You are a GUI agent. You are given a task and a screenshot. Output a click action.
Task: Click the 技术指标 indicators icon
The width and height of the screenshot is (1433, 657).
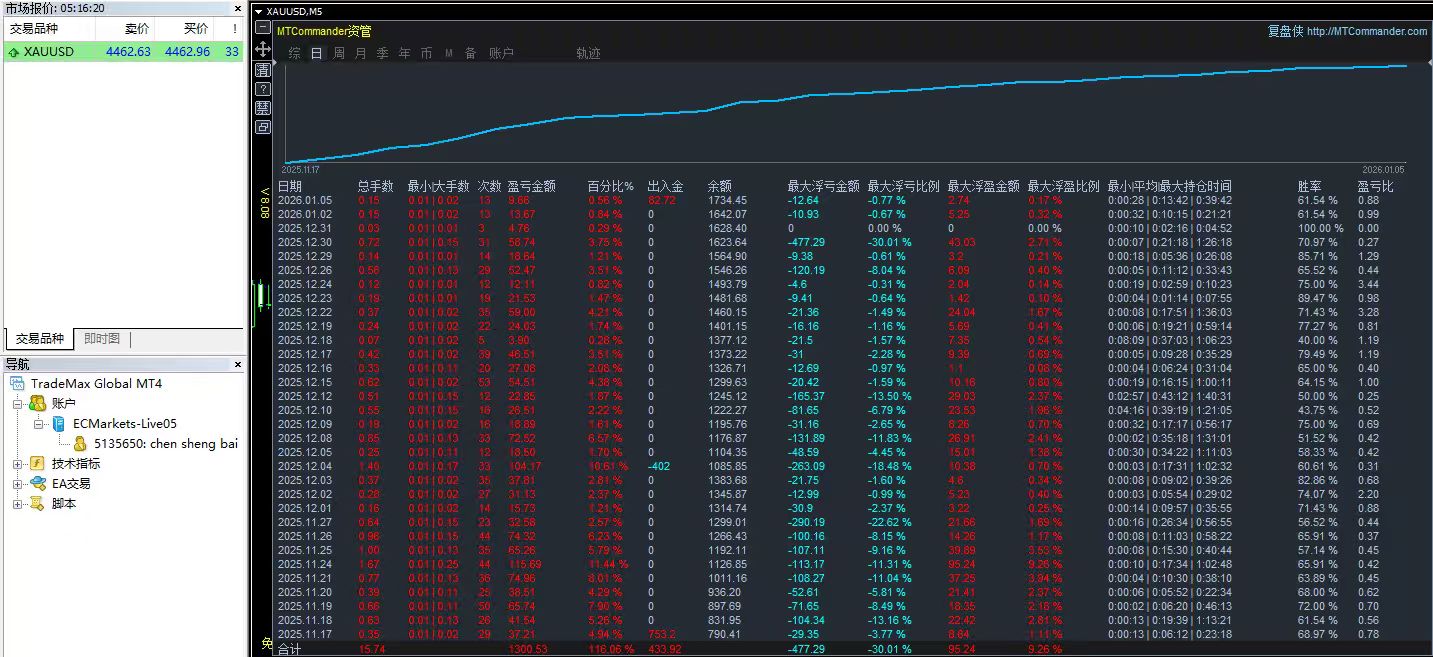coord(37,463)
